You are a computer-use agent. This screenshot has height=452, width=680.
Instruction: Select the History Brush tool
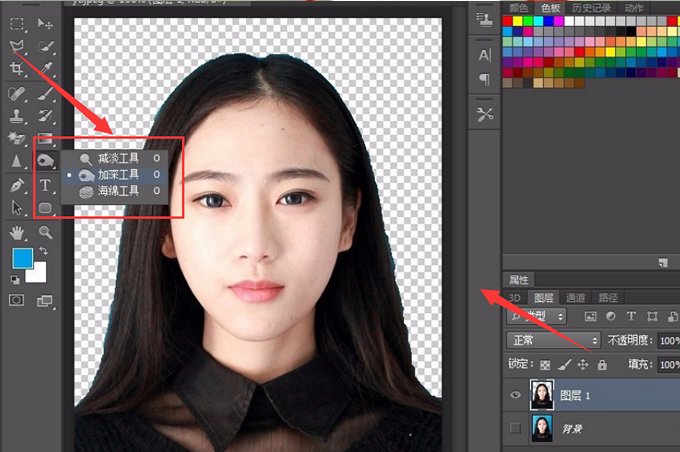45,116
